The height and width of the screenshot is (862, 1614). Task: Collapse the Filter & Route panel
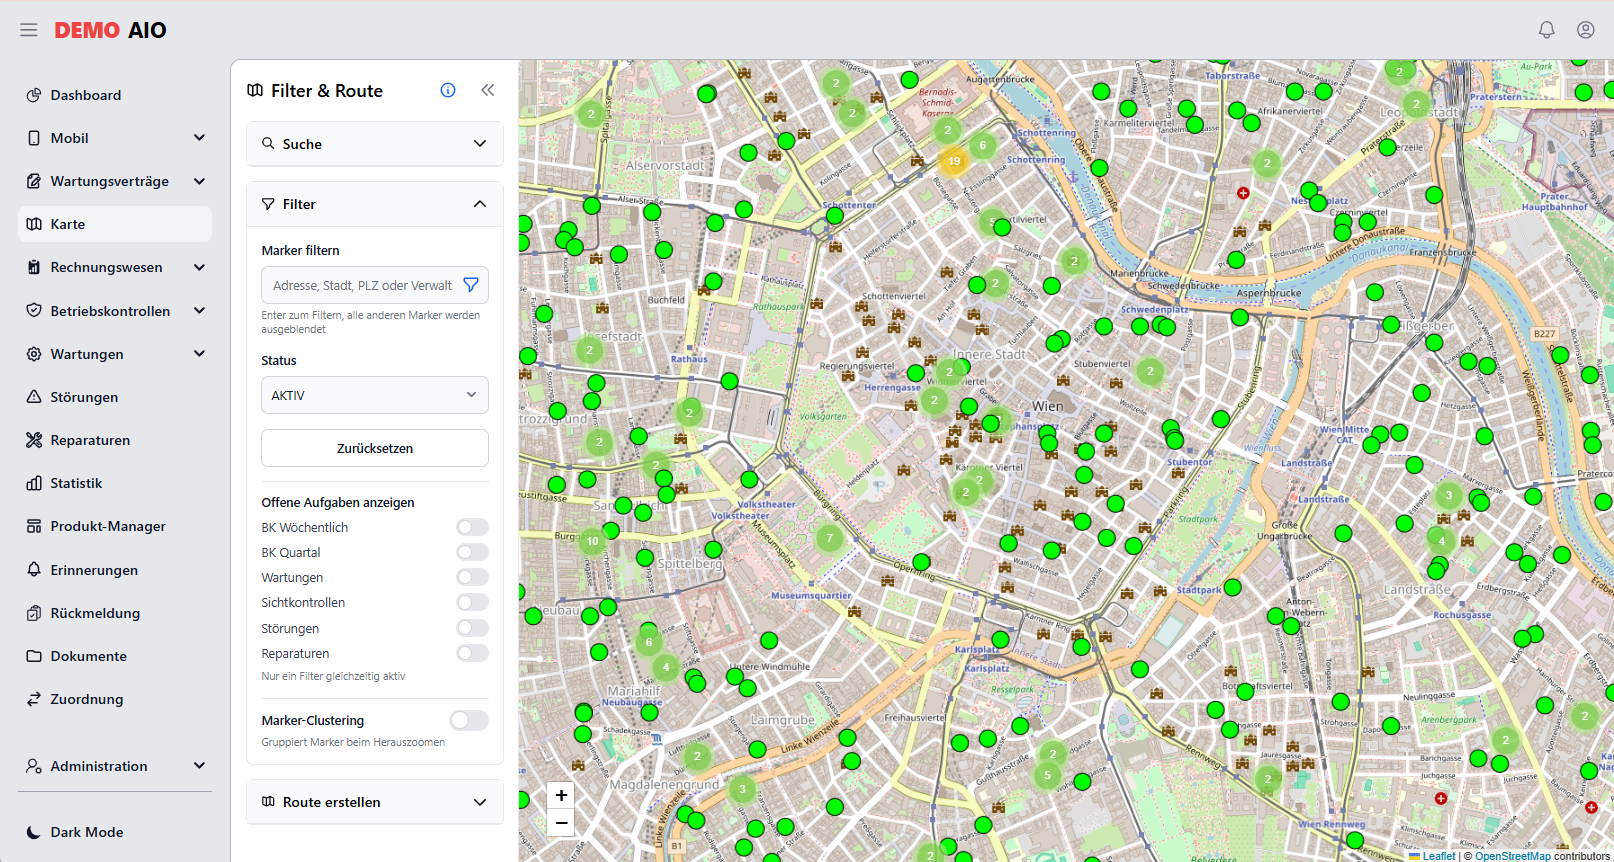(x=487, y=90)
